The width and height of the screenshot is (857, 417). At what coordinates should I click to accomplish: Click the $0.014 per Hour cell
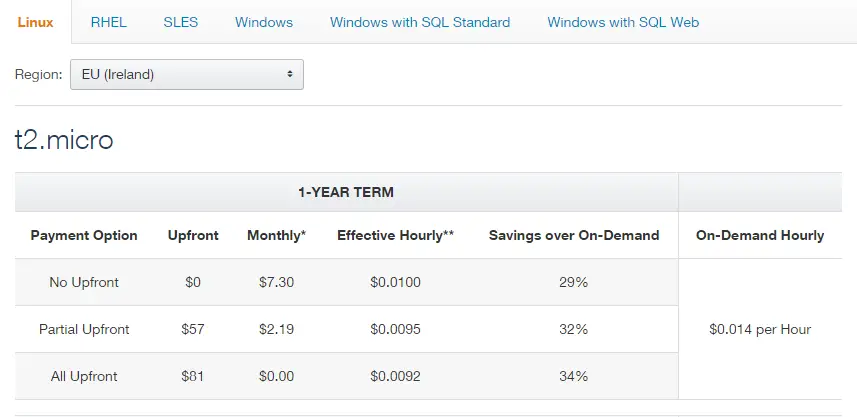pyautogui.click(x=760, y=330)
